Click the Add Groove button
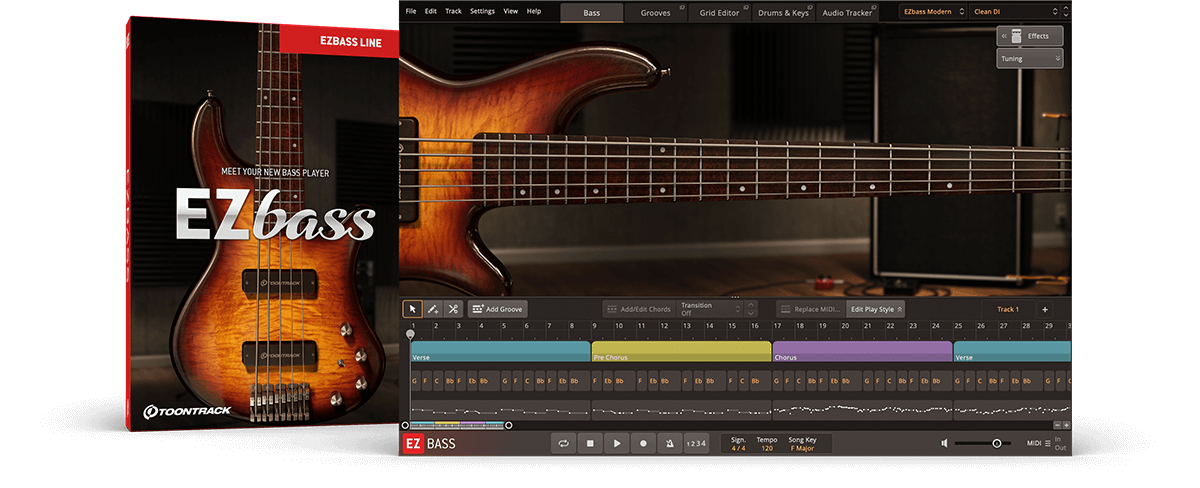 tap(497, 310)
